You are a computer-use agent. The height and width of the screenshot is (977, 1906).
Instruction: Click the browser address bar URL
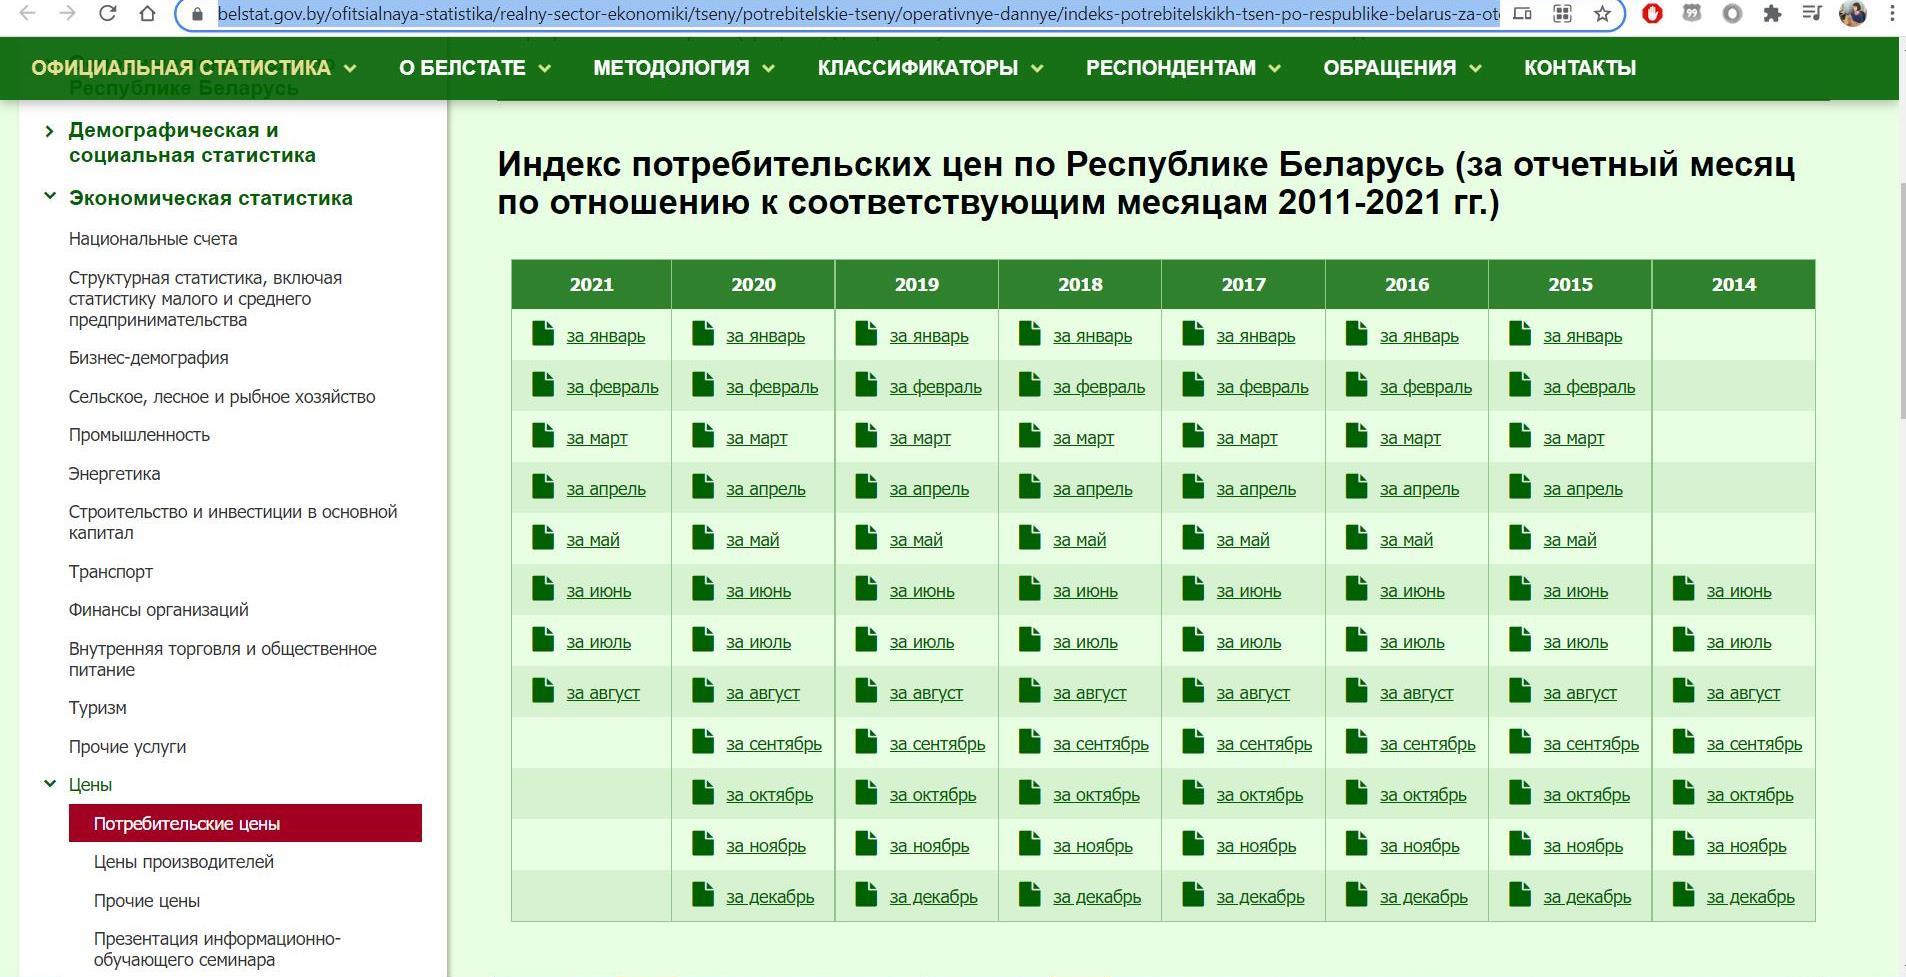[858, 14]
